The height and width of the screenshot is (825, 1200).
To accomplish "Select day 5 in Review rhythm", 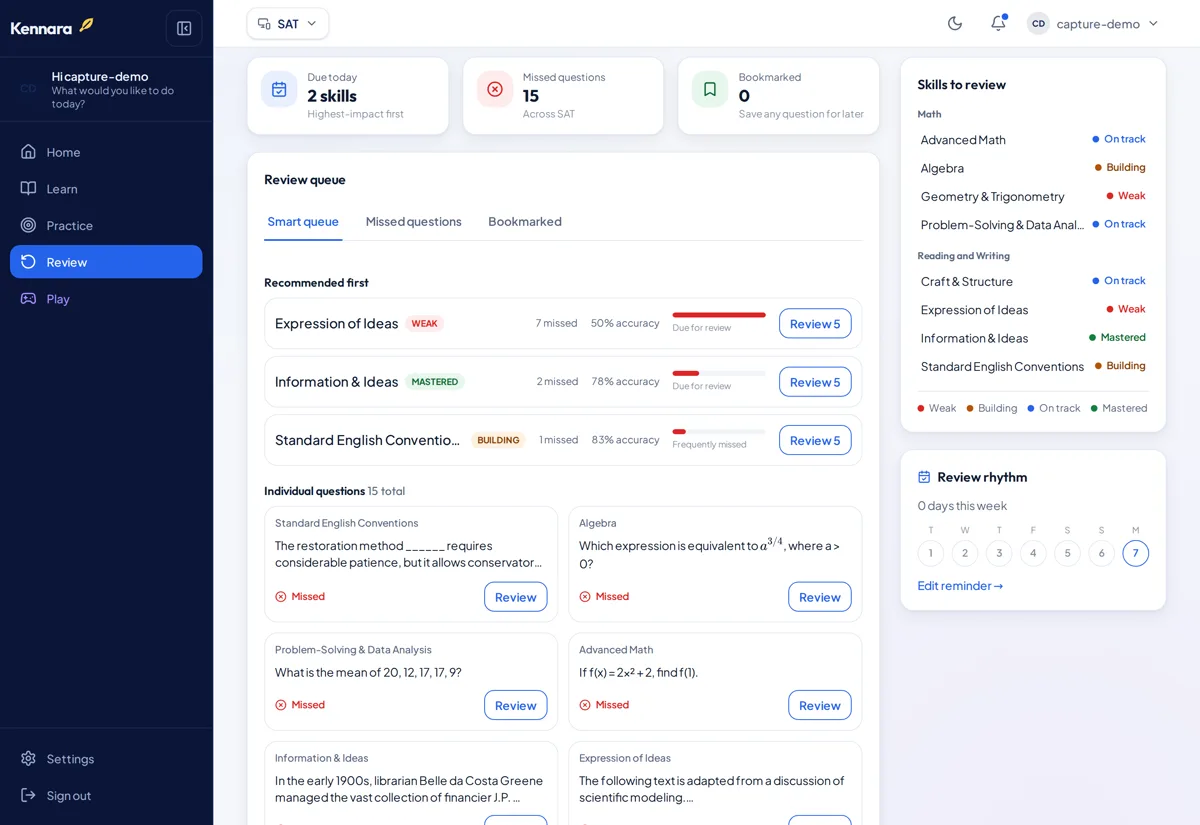I will tap(1067, 553).
